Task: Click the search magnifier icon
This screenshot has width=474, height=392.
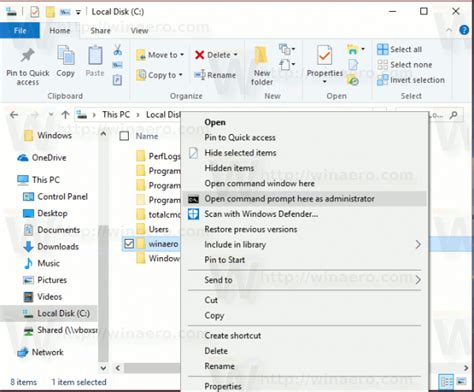Action: 453,115
